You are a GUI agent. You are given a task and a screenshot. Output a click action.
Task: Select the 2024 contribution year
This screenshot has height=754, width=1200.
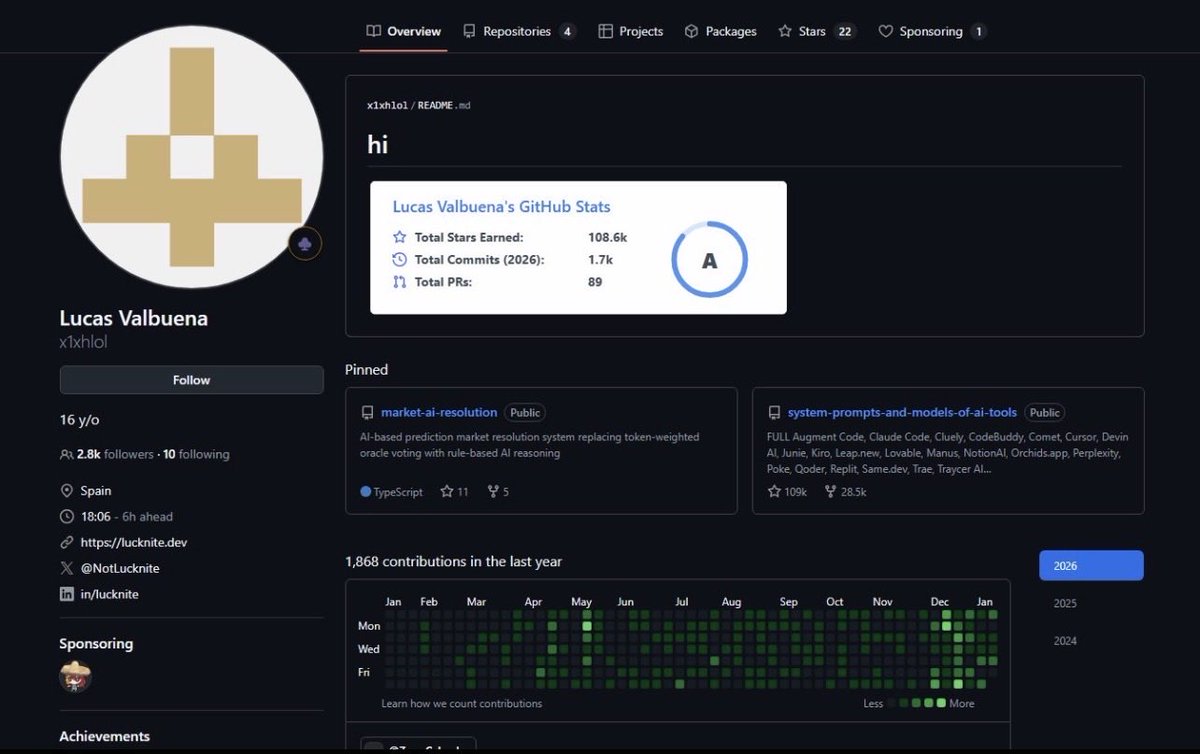1091,641
